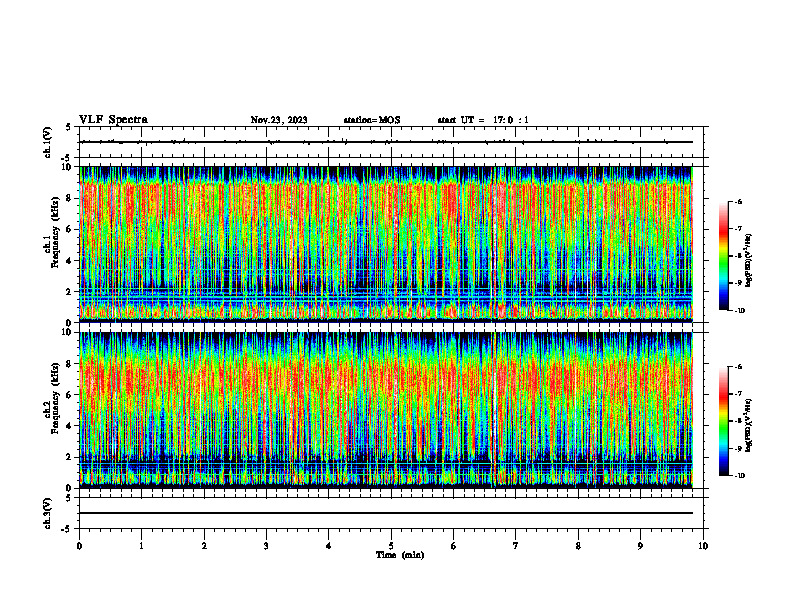This screenshot has width=792, height=612.
Task: Click inside the ch.1 spectrogram panel
Action: (x=386, y=244)
